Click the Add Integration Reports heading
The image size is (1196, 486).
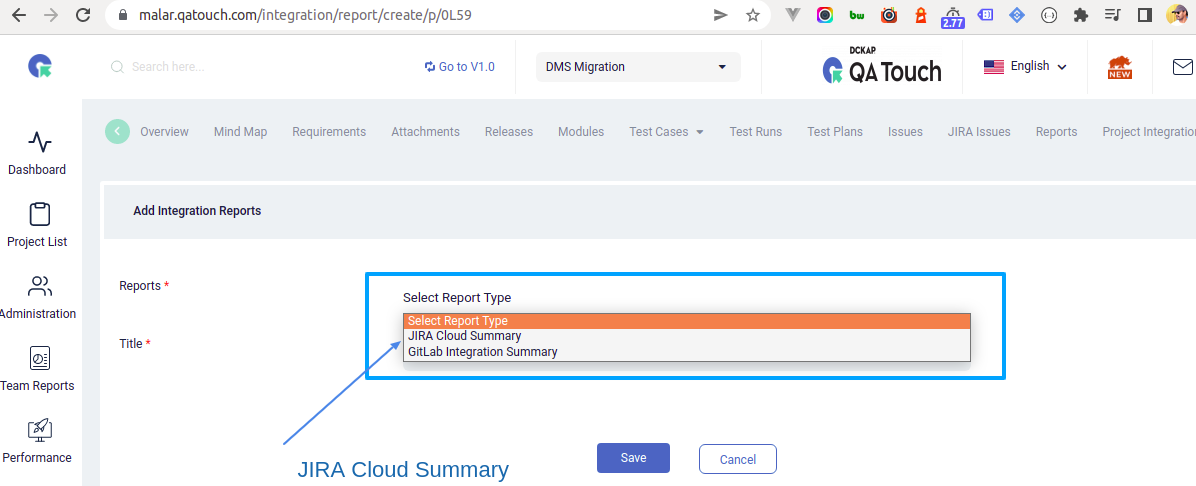pos(197,211)
